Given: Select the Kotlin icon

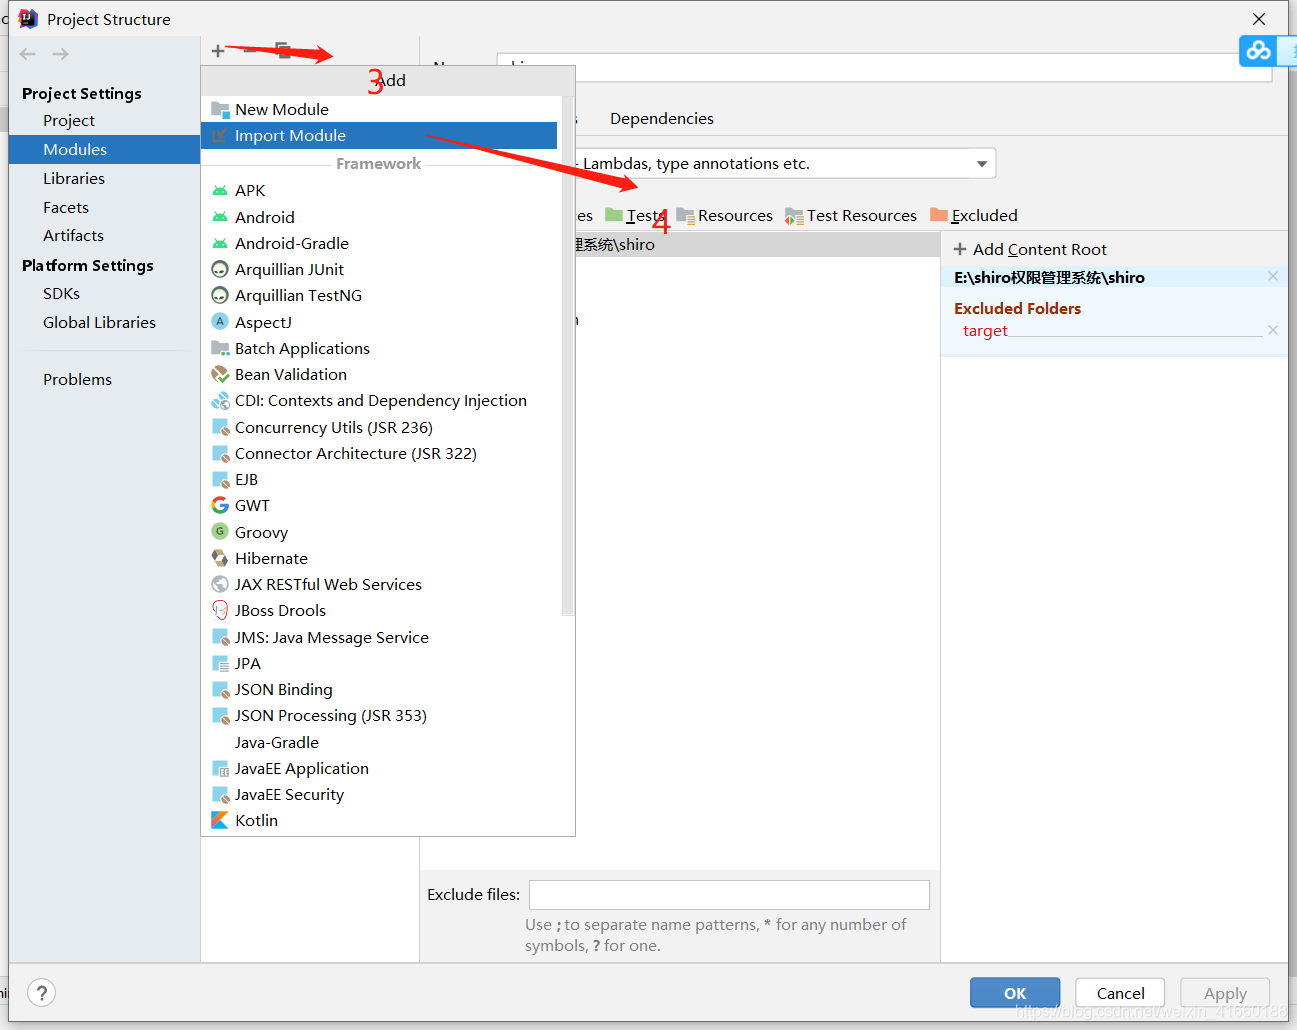Looking at the screenshot, I should [220, 820].
